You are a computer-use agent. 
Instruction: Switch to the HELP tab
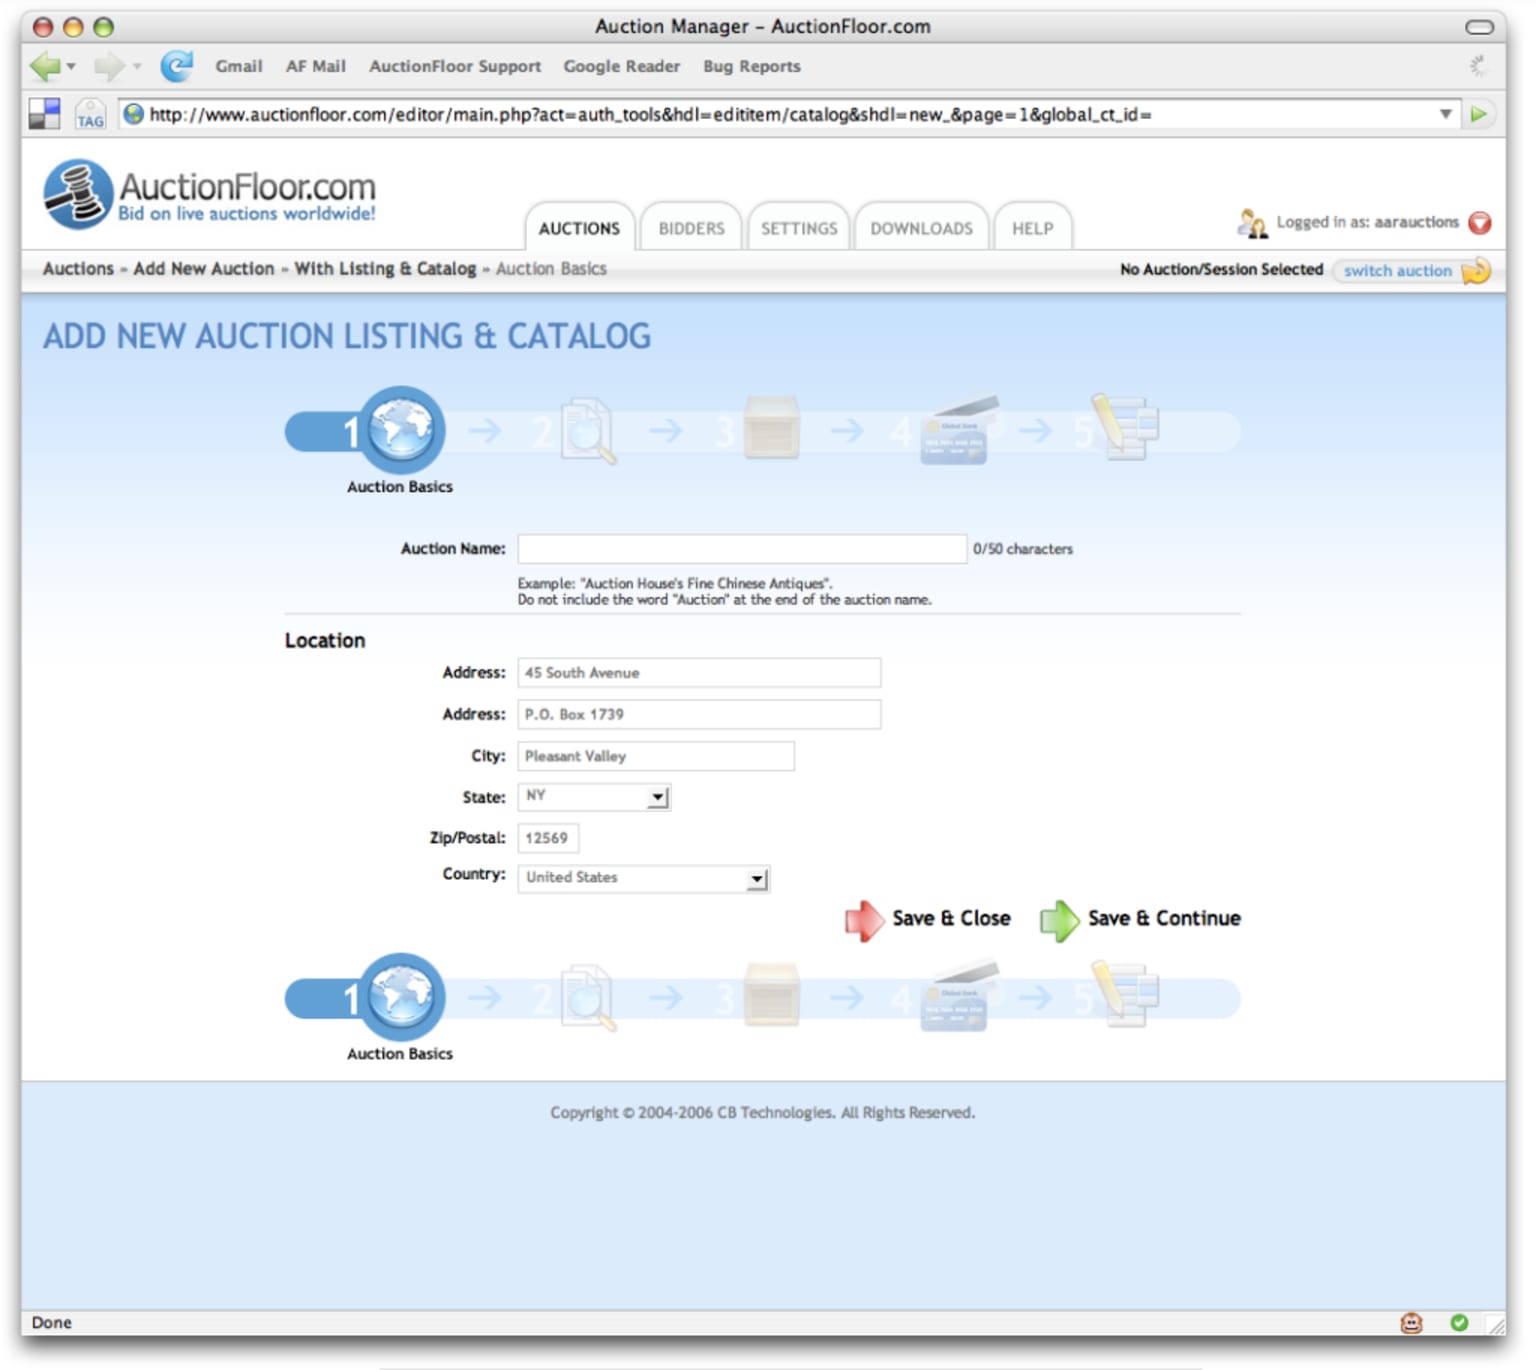pyautogui.click(x=1032, y=228)
